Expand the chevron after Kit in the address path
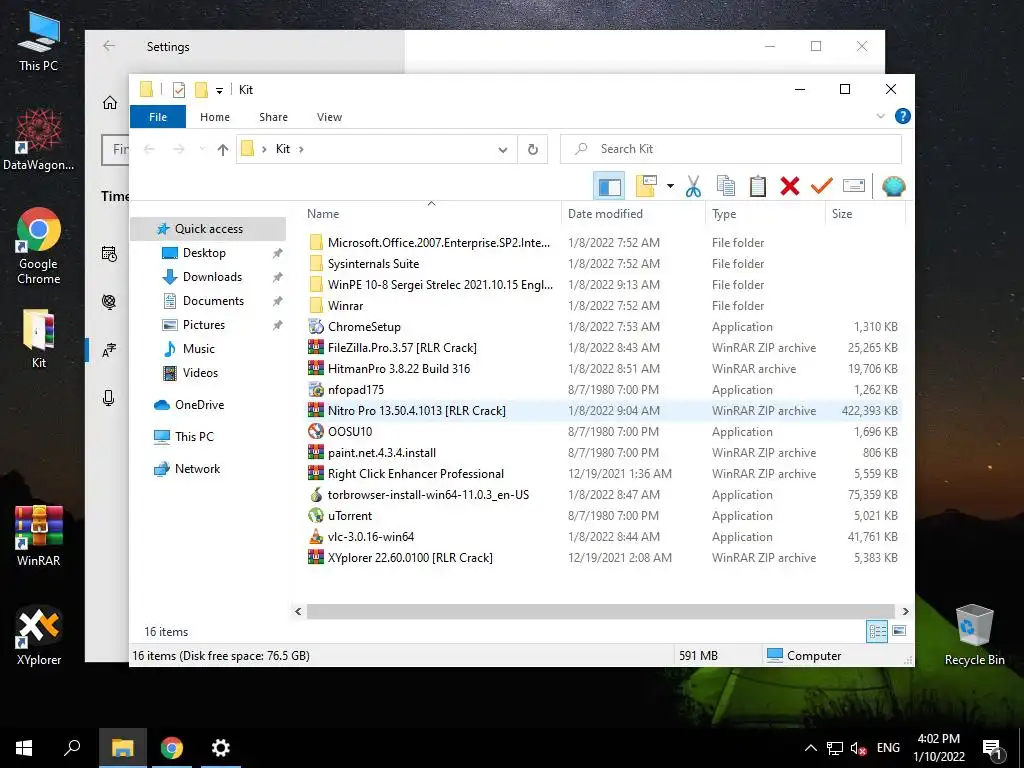The width and height of the screenshot is (1024, 768). pos(301,150)
